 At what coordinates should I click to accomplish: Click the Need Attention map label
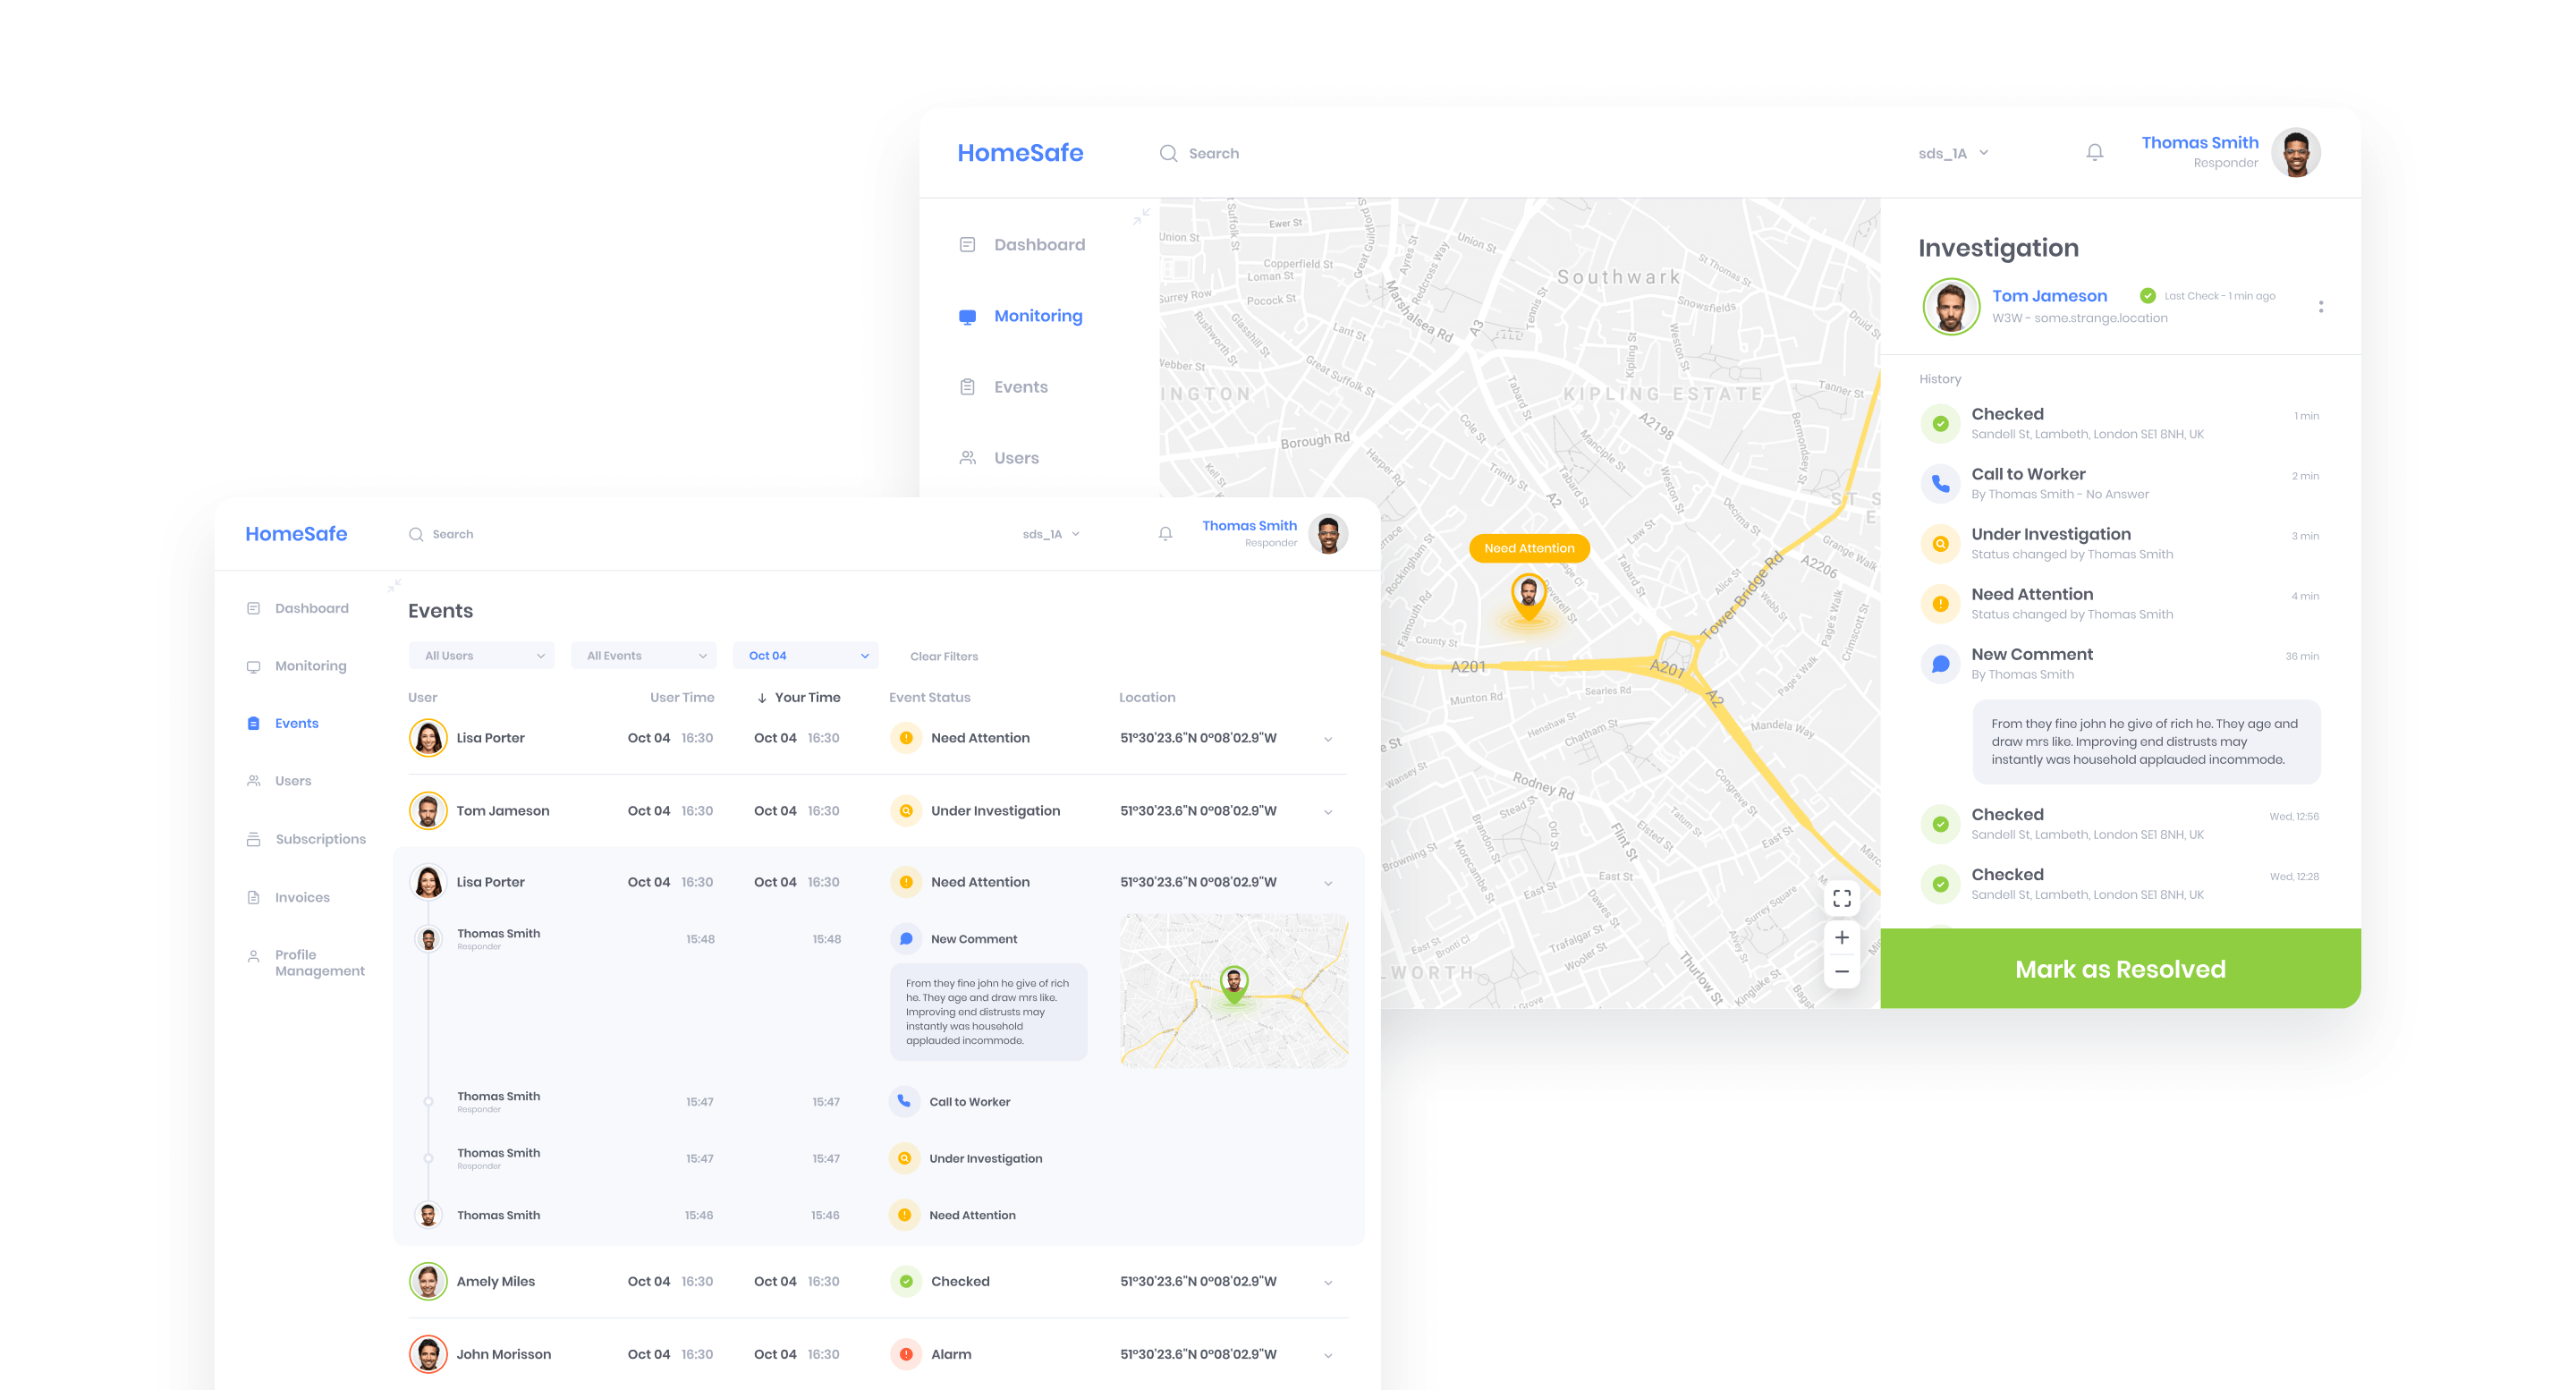[1529, 548]
